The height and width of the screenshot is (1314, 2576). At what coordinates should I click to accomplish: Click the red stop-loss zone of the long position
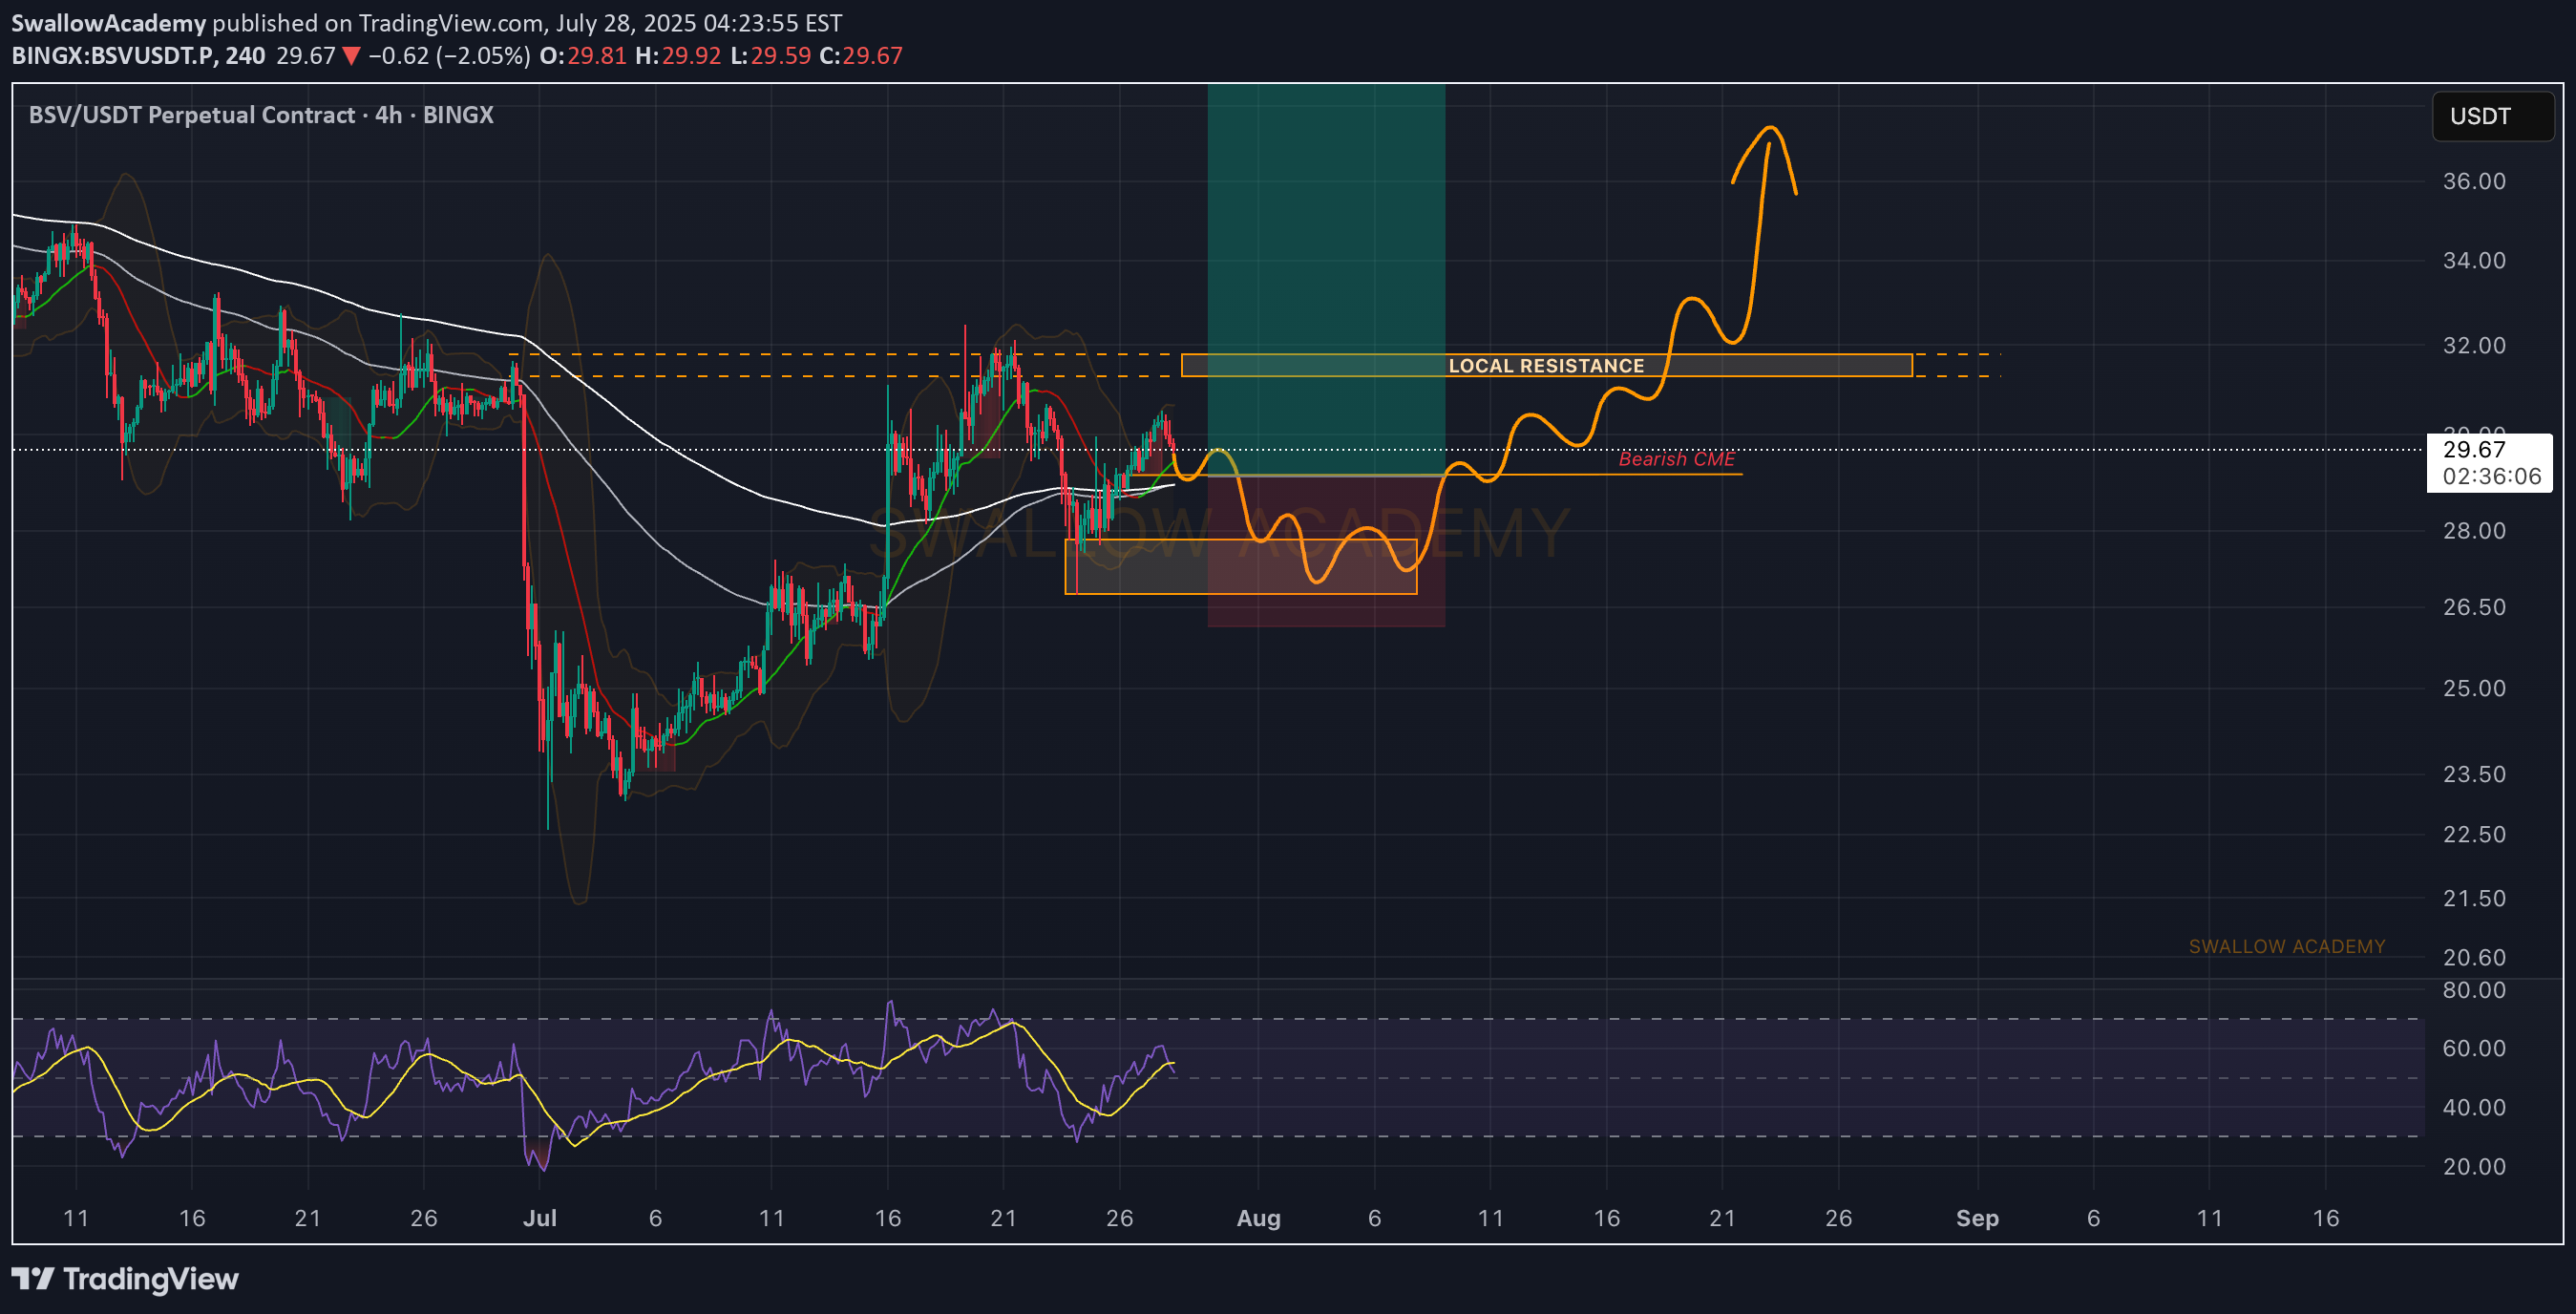point(1326,551)
